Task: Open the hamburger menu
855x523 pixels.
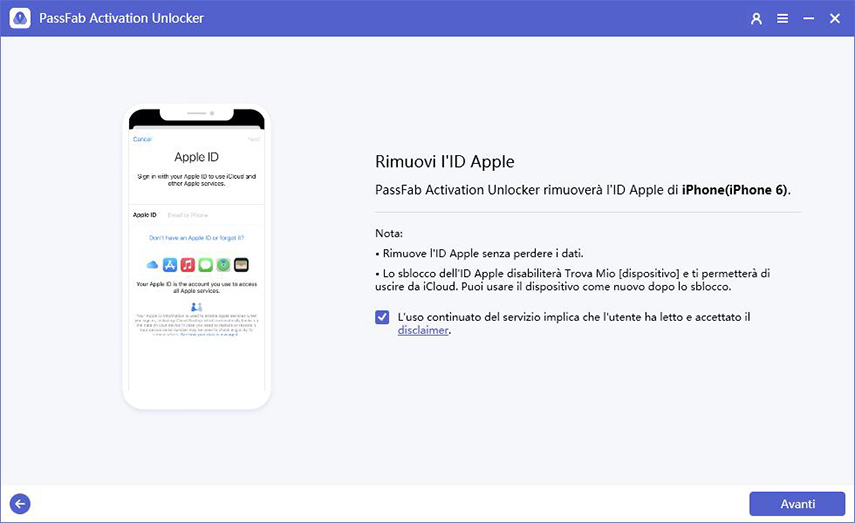Action: click(x=782, y=19)
